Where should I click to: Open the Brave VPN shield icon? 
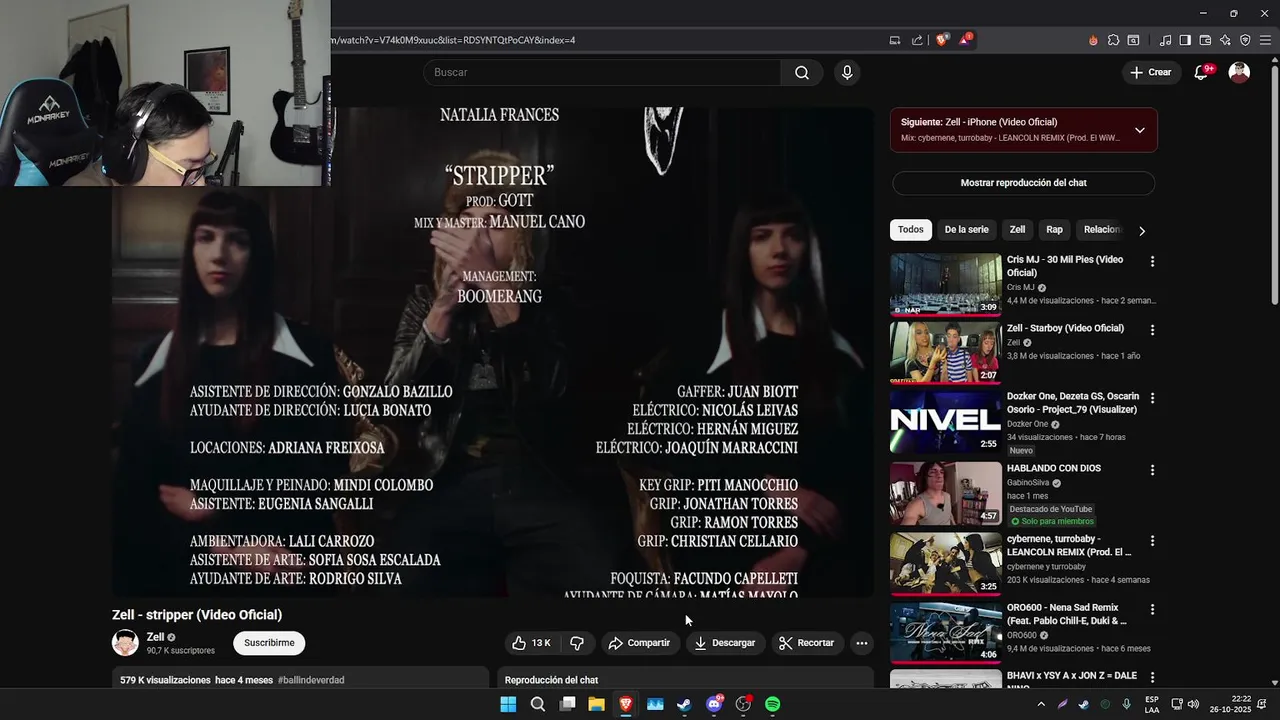(x=1245, y=40)
